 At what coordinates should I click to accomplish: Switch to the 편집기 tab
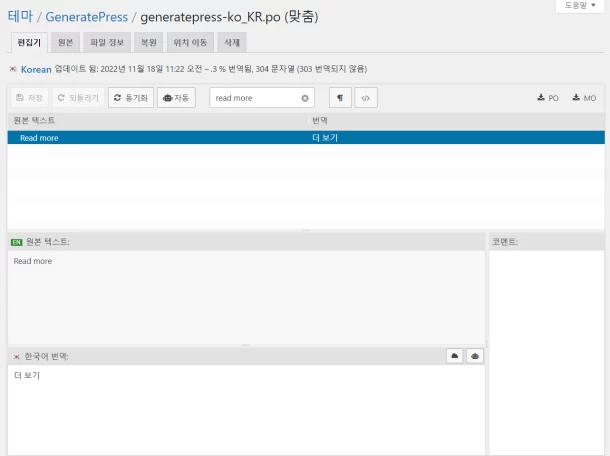[x=29, y=42]
